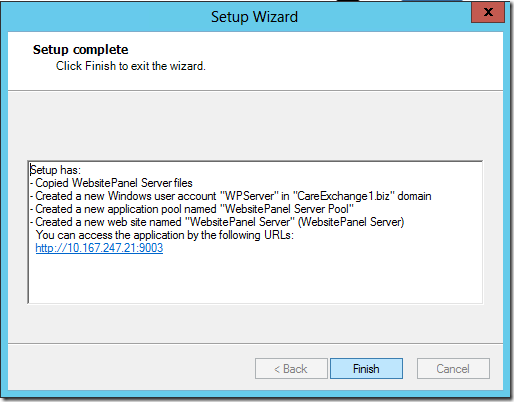Click the grayed-out Back button

[x=291, y=369]
